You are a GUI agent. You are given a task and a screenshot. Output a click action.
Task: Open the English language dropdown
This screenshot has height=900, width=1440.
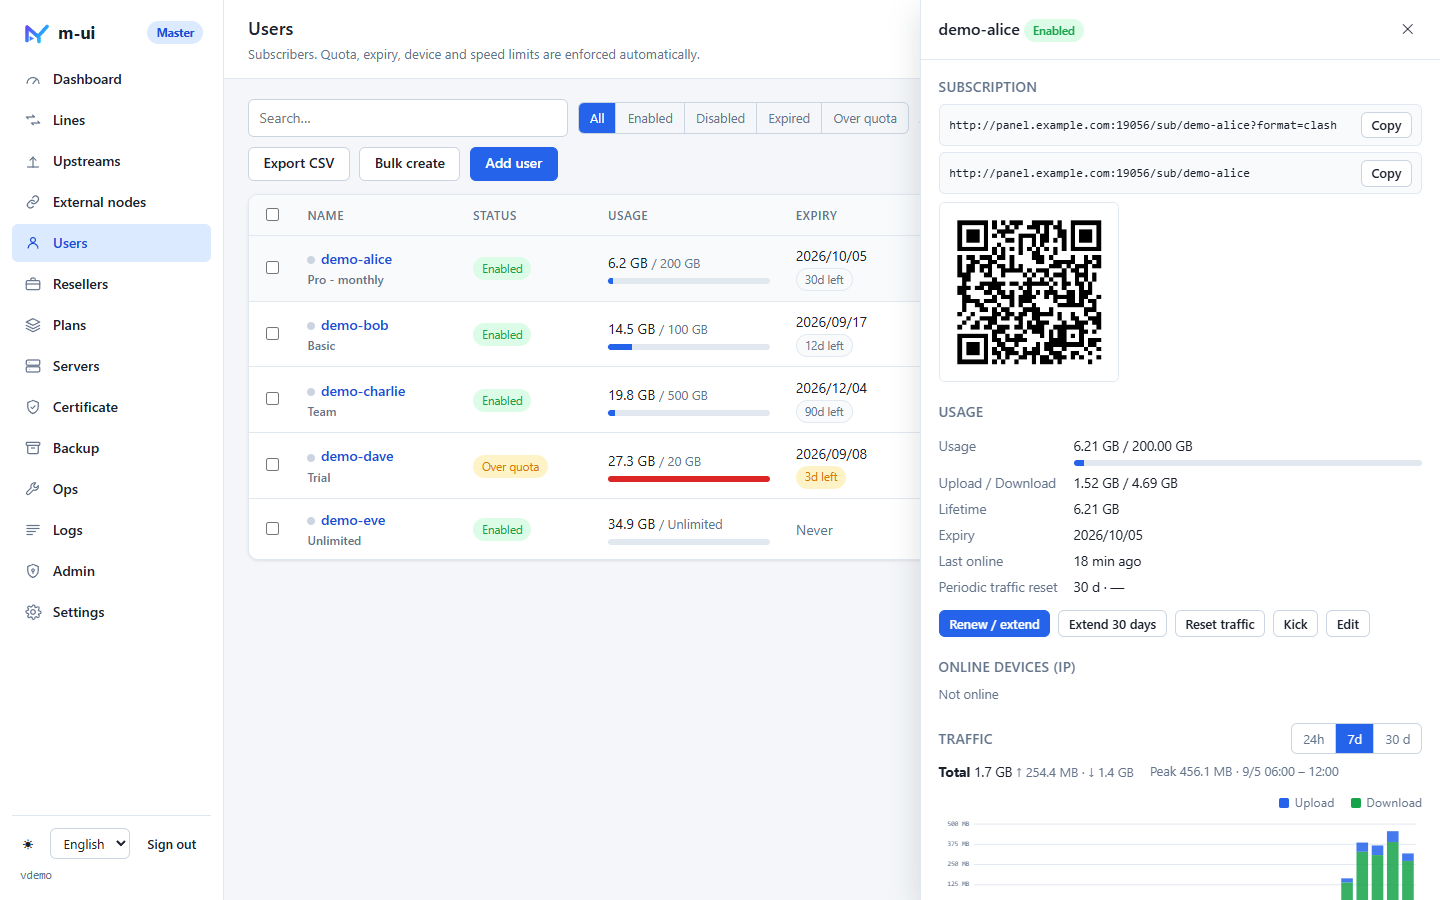click(90, 844)
